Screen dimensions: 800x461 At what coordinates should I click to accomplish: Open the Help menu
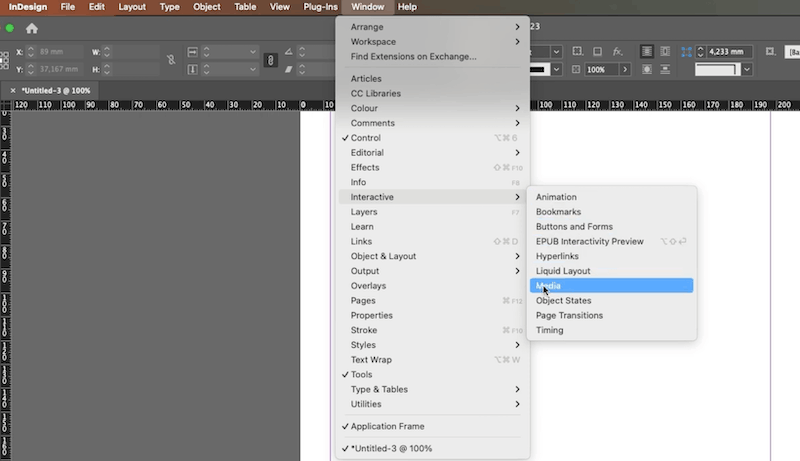[x=407, y=7]
